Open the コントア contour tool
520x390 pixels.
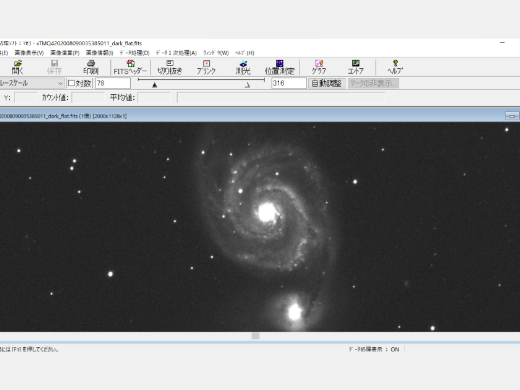click(355, 67)
